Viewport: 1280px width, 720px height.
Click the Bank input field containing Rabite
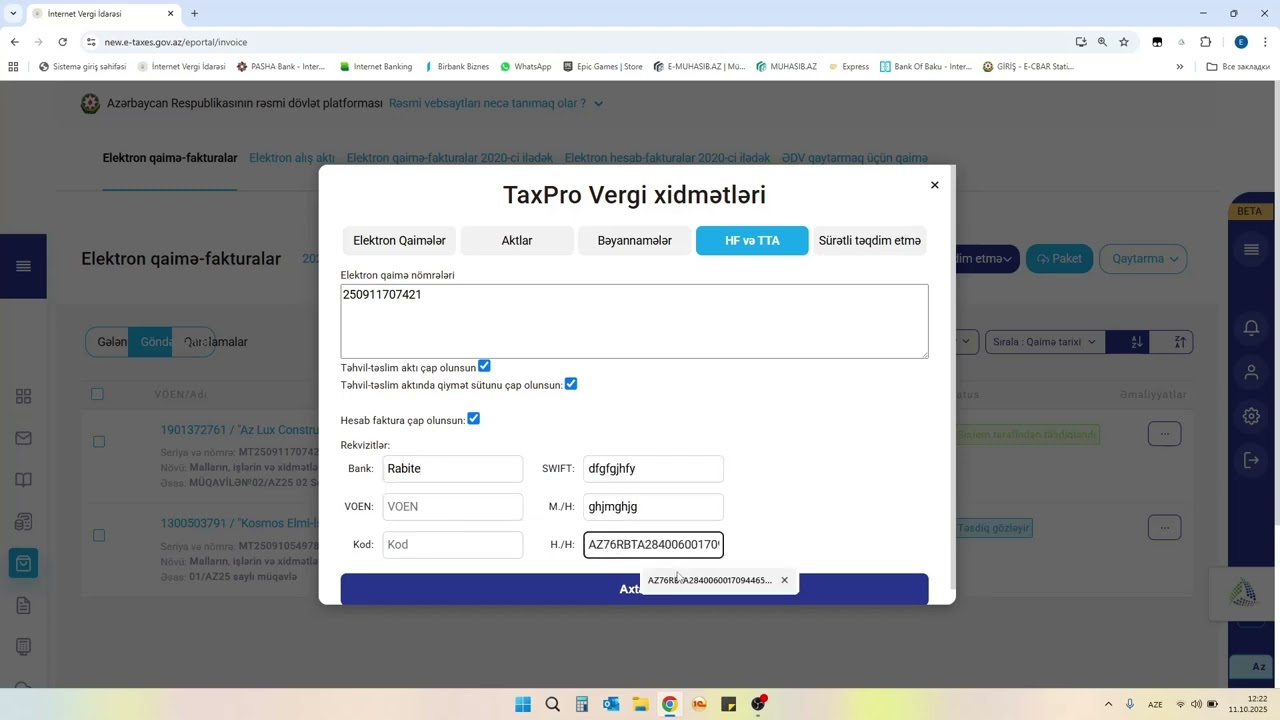452,468
